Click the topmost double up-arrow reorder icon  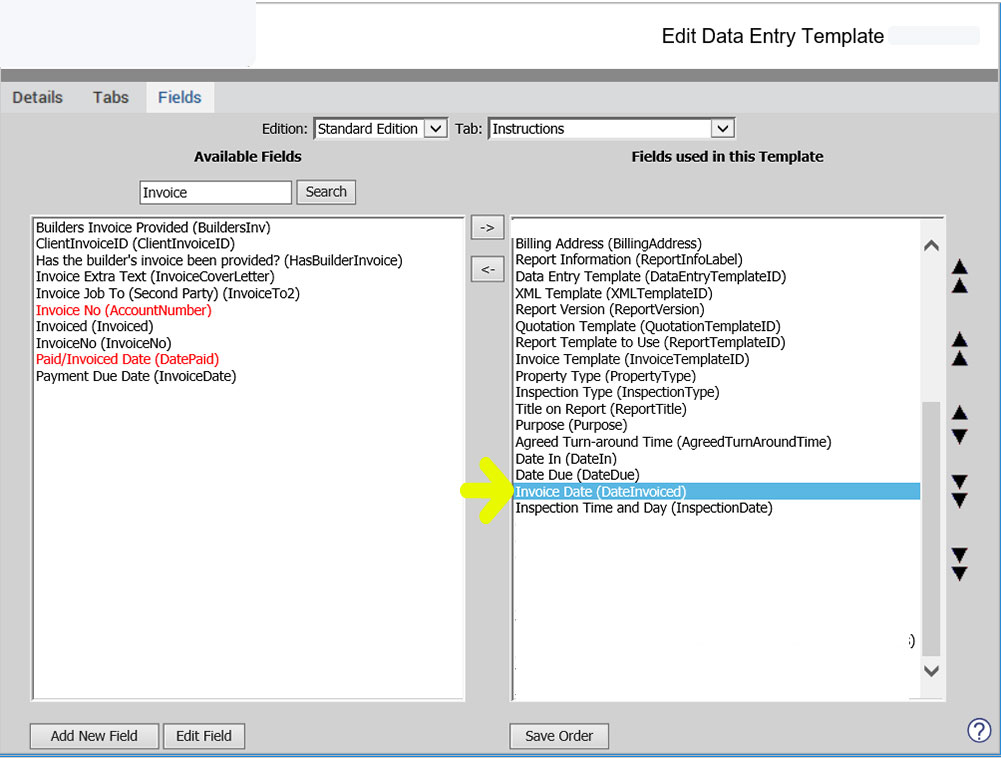[x=960, y=276]
